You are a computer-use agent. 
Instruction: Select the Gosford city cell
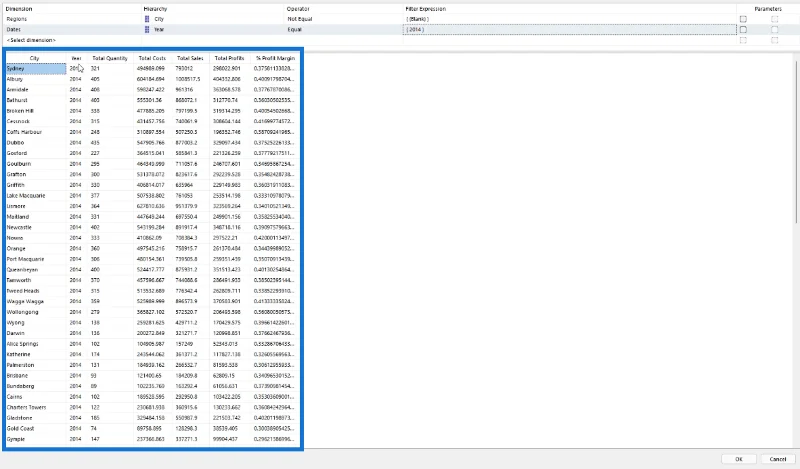pyautogui.click(x=36, y=153)
